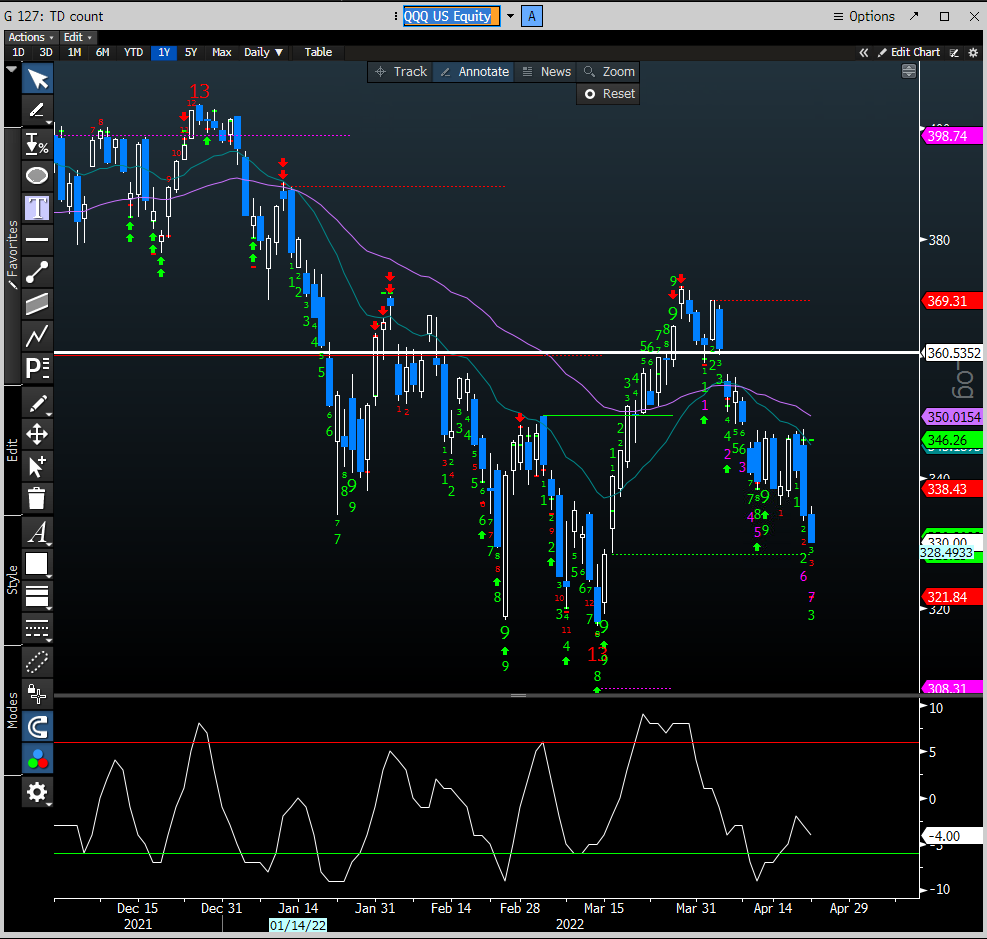Image resolution: width=987 pixels, height=939 pixels.
Task: Toggle the dashed-outline hide annotations mode
Action: (37, 662)
